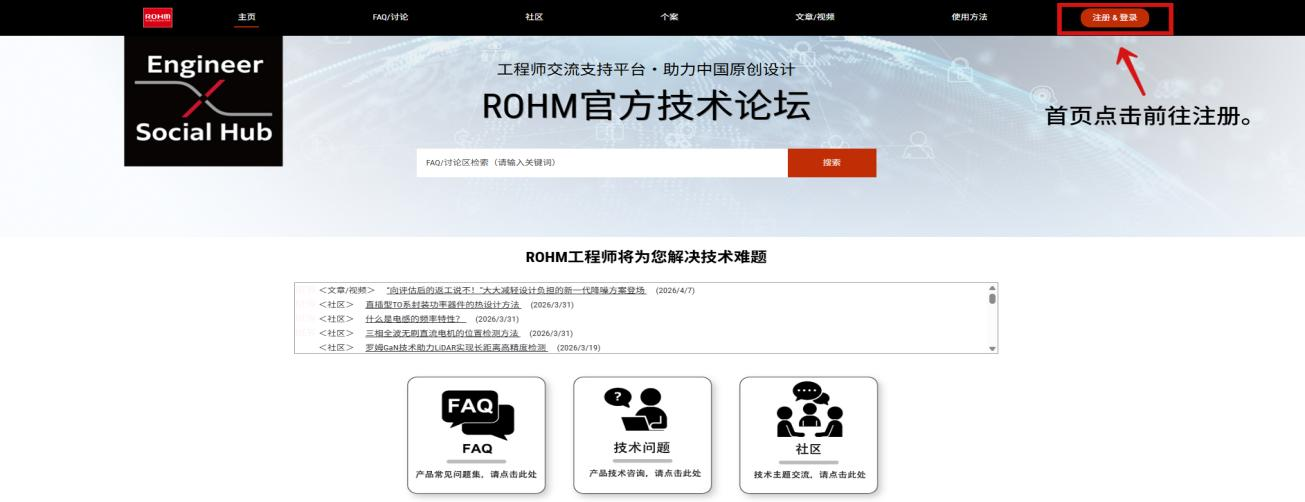Open the FAQ card with speech bubble icon

[x=476, y=435]
